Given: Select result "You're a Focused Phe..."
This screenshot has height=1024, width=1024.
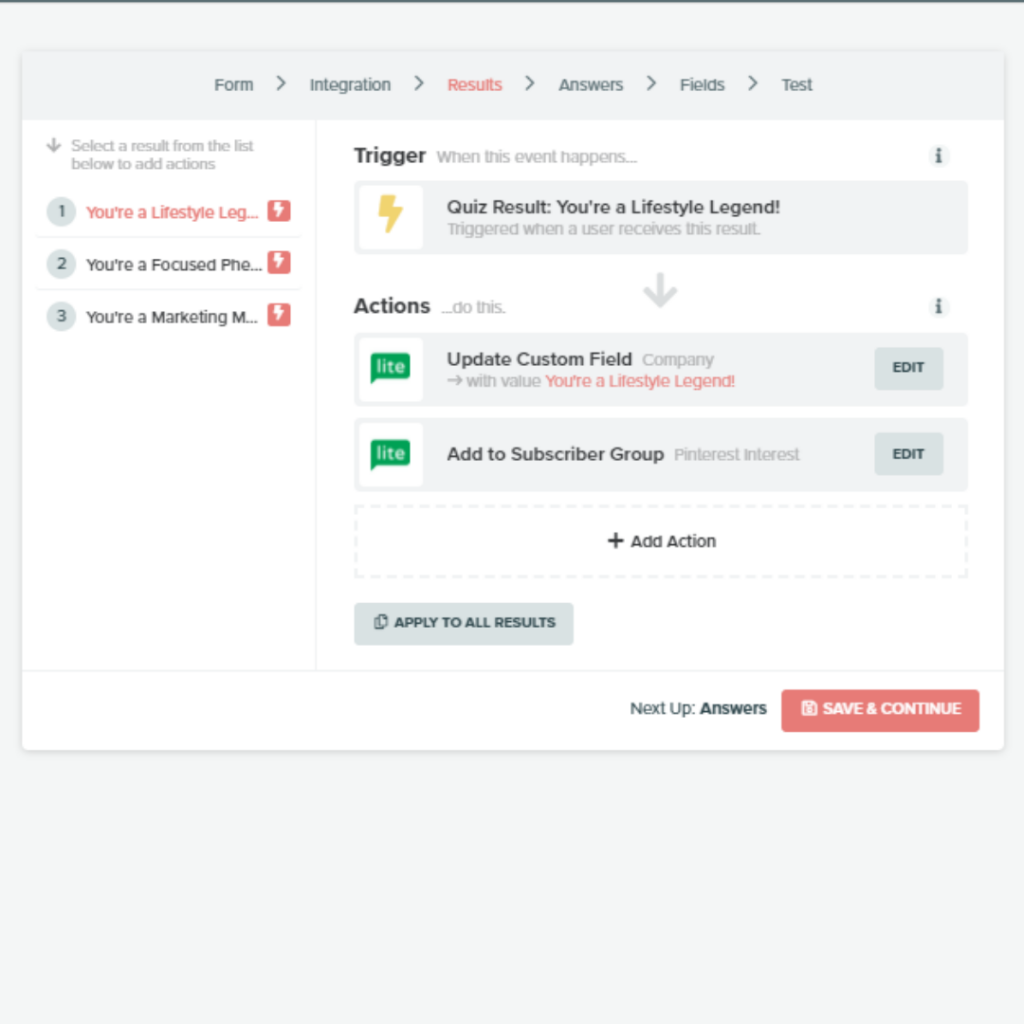Looking at the screenshot, I should 174,264.
